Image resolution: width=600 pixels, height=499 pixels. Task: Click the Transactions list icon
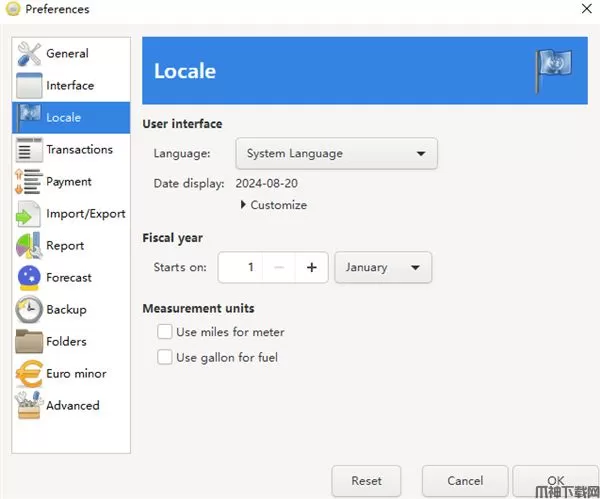click(29, 150)
